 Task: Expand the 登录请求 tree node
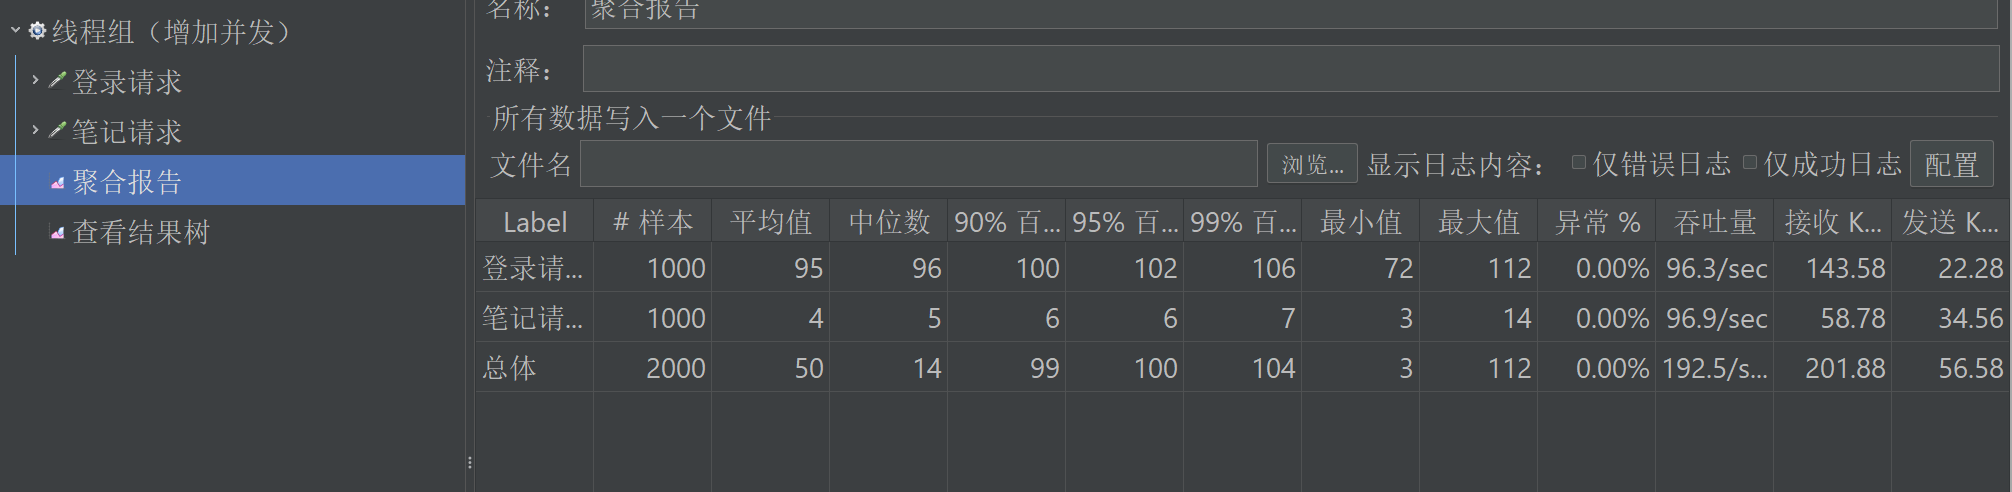(36, 79)
